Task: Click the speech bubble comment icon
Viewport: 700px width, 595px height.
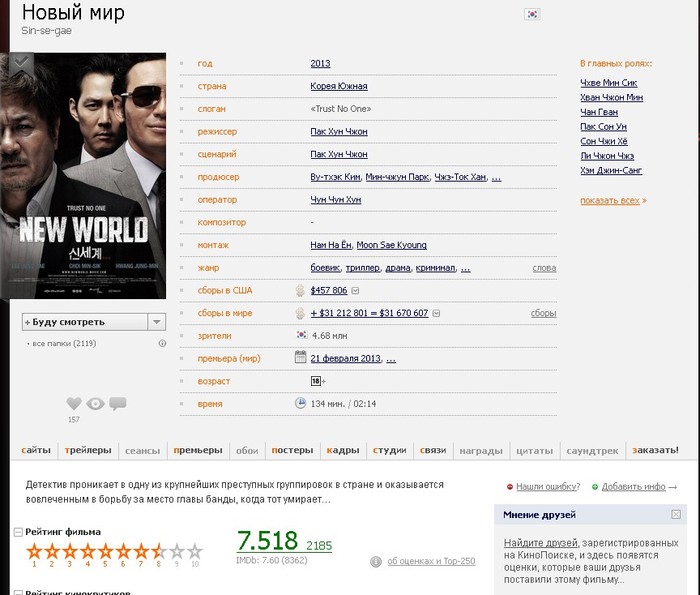Action: (118, 404)
